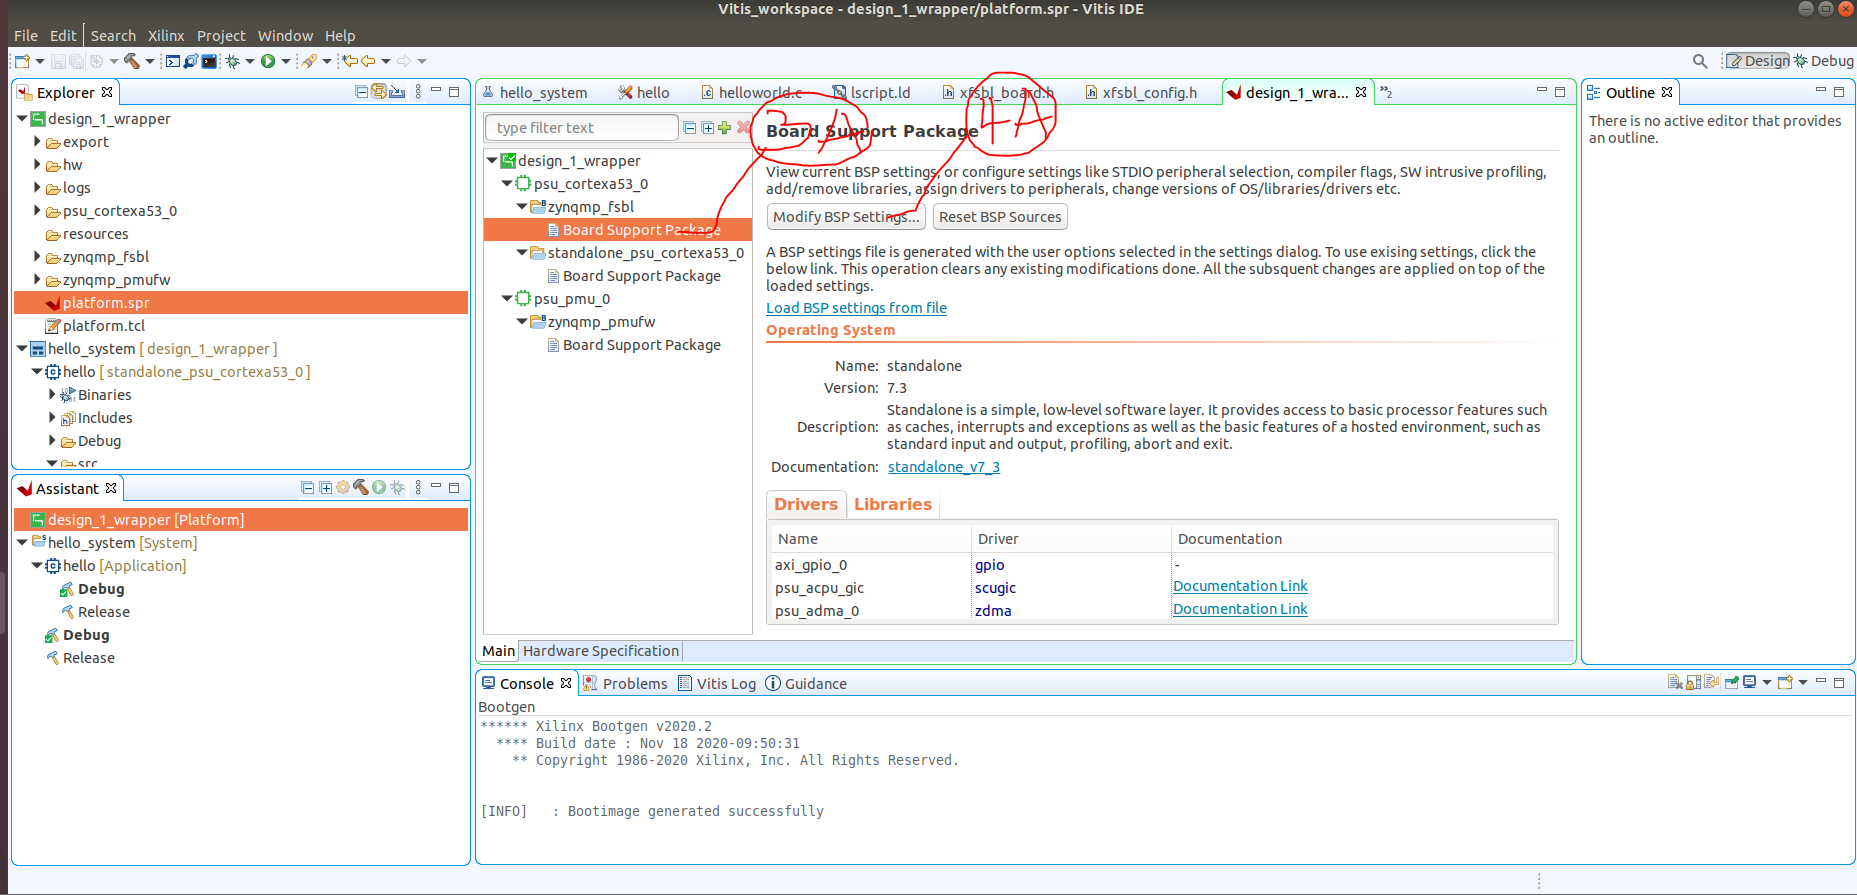The width and height of the screenshot is (1857, 895).
Task: Click the type filter text input field
Action: point(581,127)
